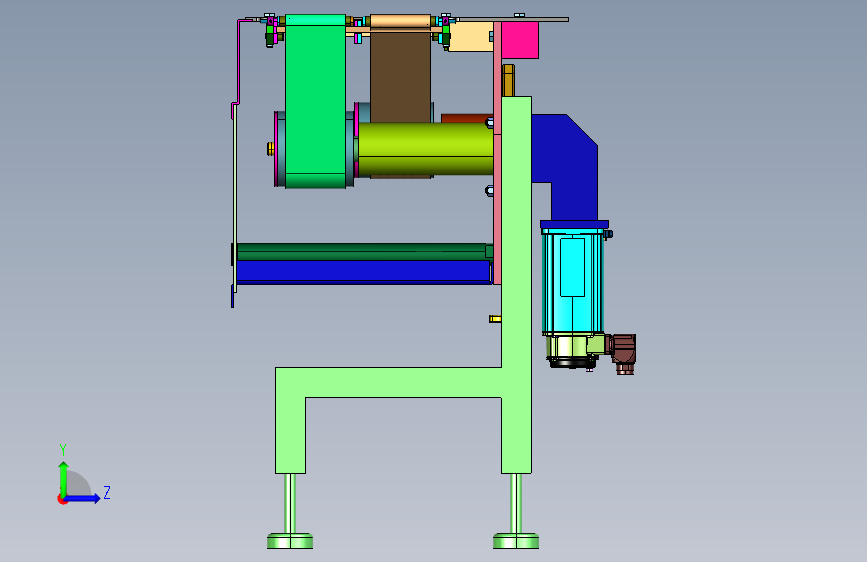Select the cyan servo motor body
The width and height of the screenshot is (867, 562).
572,280
